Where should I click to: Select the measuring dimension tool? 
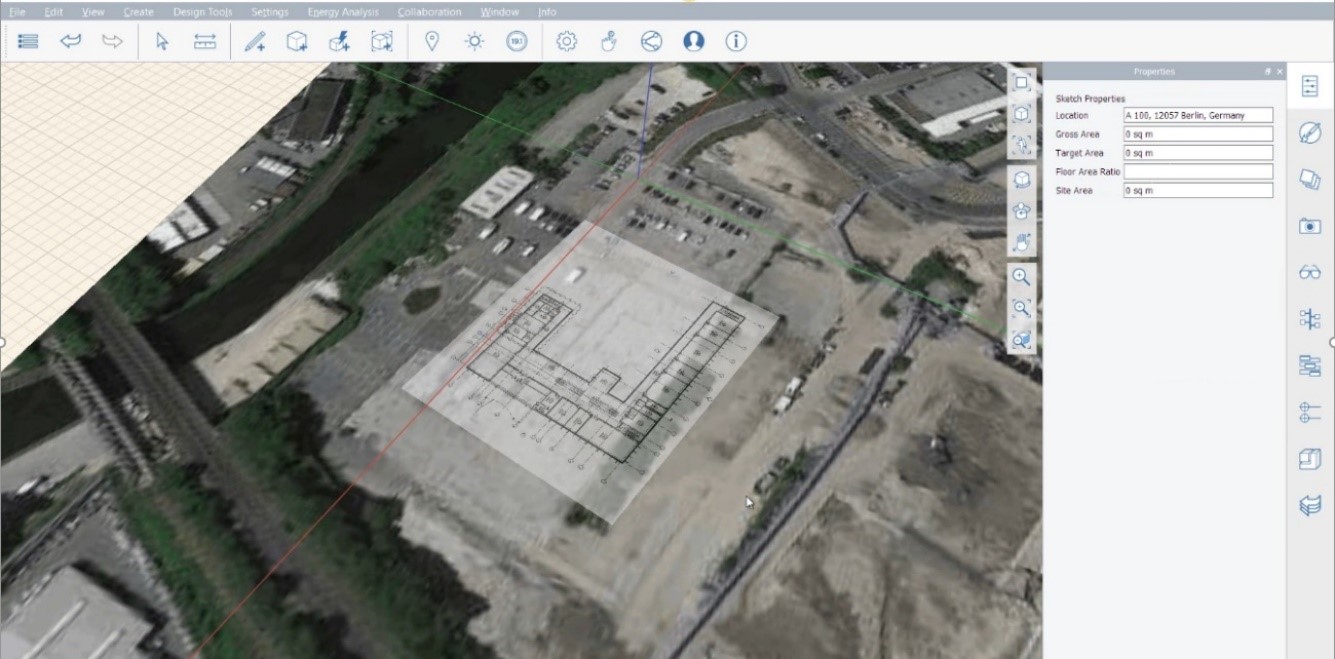point(205,41)
